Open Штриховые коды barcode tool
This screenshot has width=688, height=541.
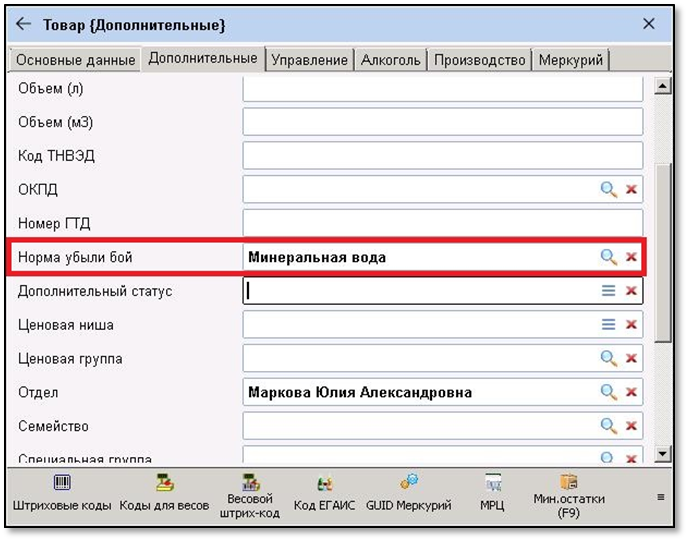coord(62,492)
